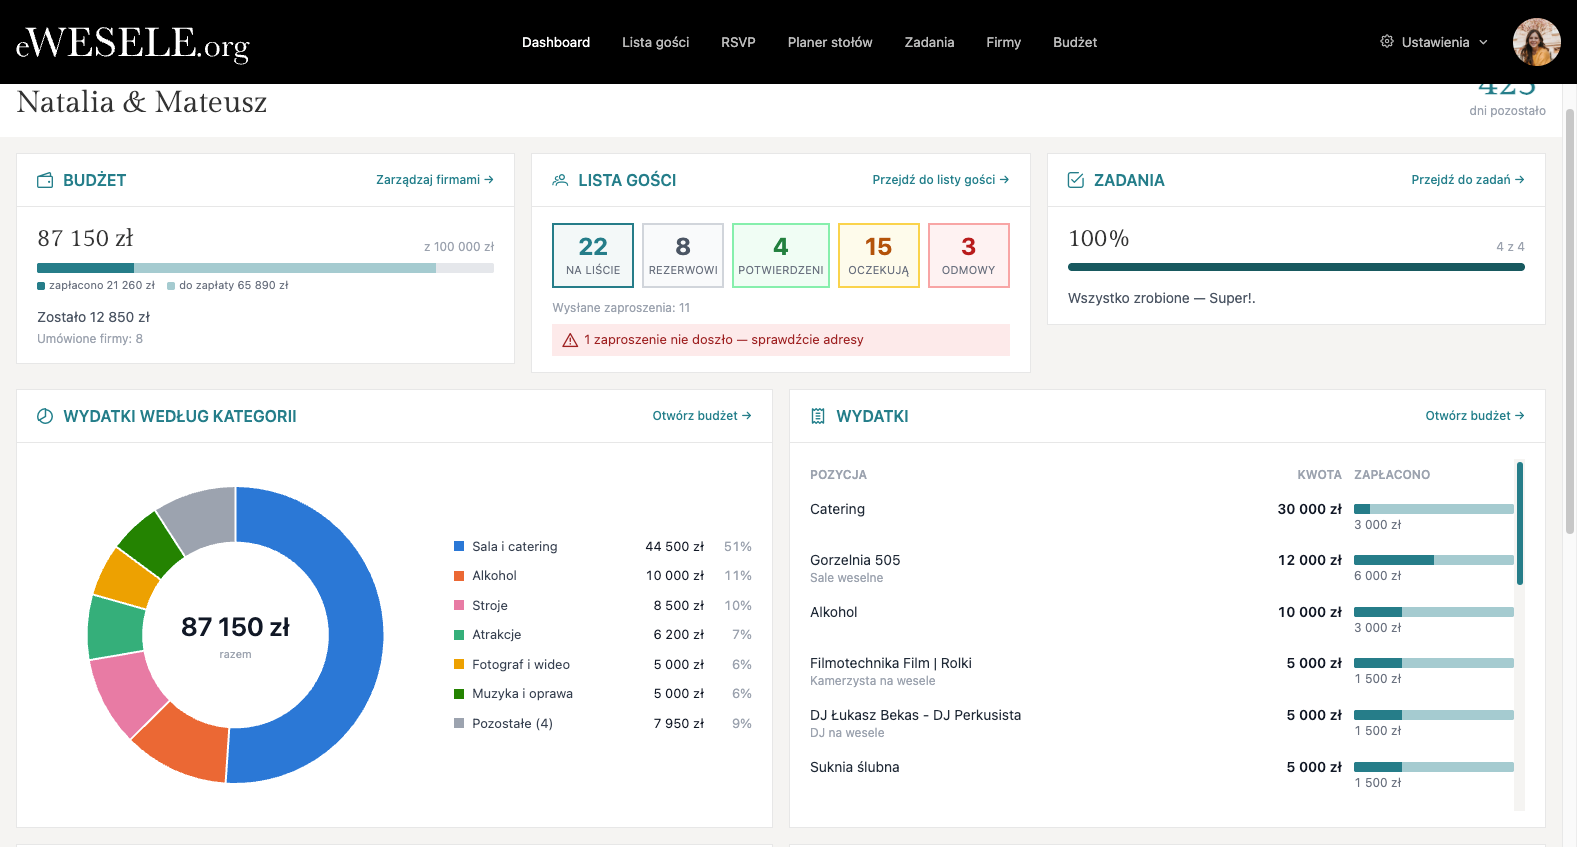Image resolution: width=1577 pixels, height=847 pixels.
Task: Select the 22 Na liście guest tile
Action: point(593,255)
